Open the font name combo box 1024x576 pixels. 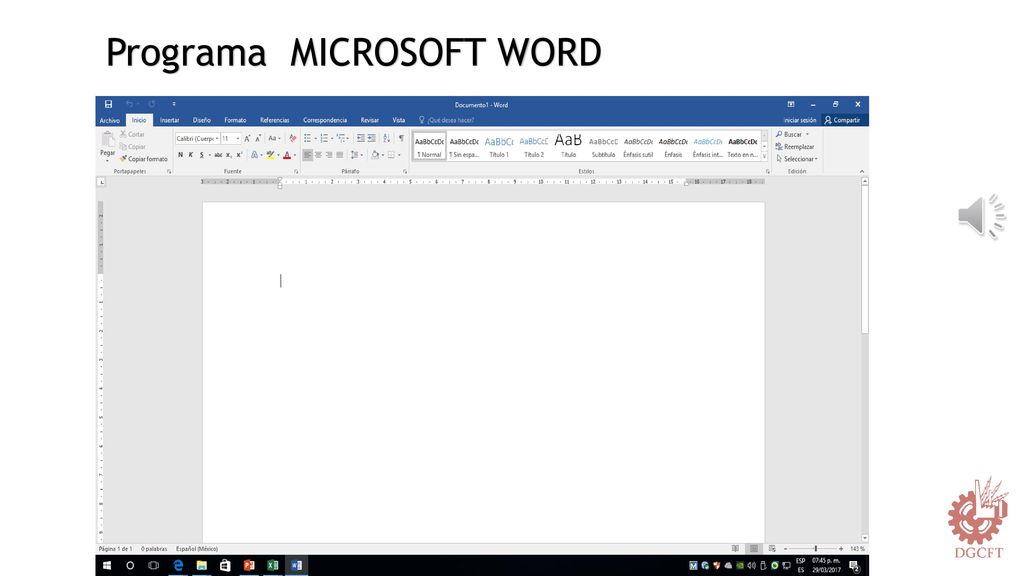click(x=197, y=138)
